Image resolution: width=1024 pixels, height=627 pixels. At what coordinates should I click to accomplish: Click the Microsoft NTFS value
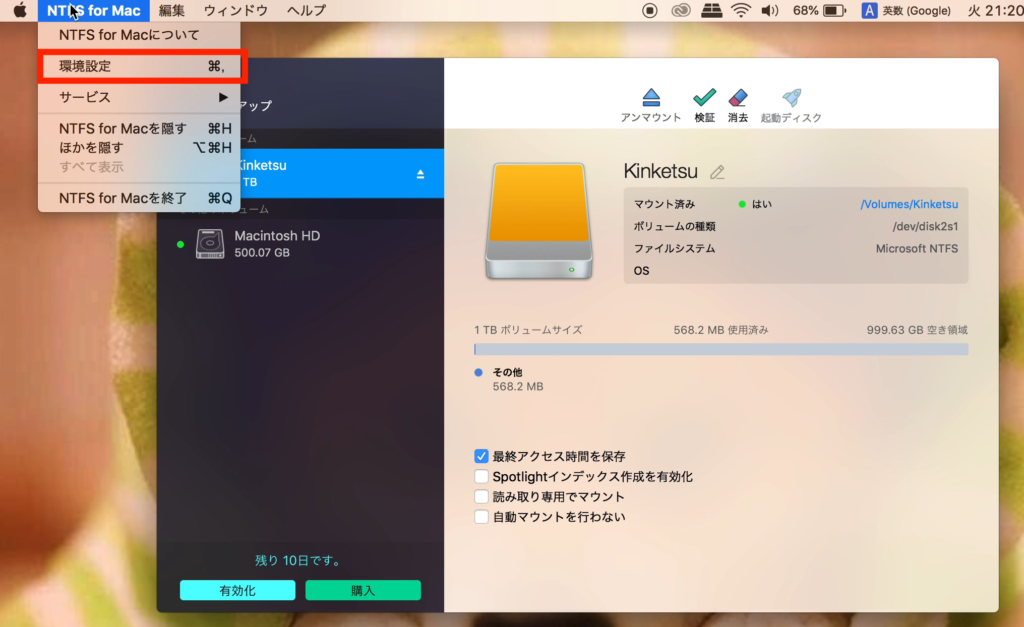(x=917, y=249)
